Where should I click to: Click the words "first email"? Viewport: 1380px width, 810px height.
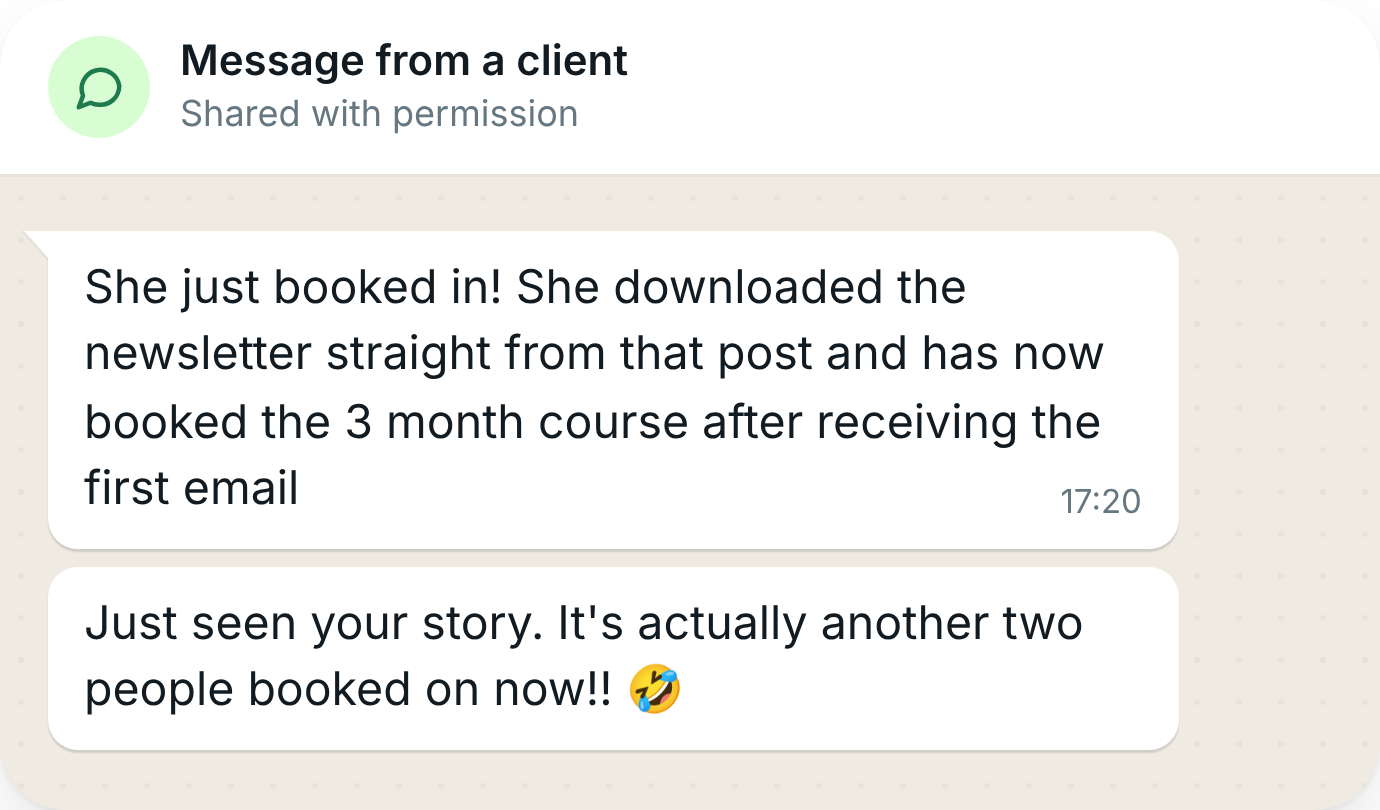point(192,489)
